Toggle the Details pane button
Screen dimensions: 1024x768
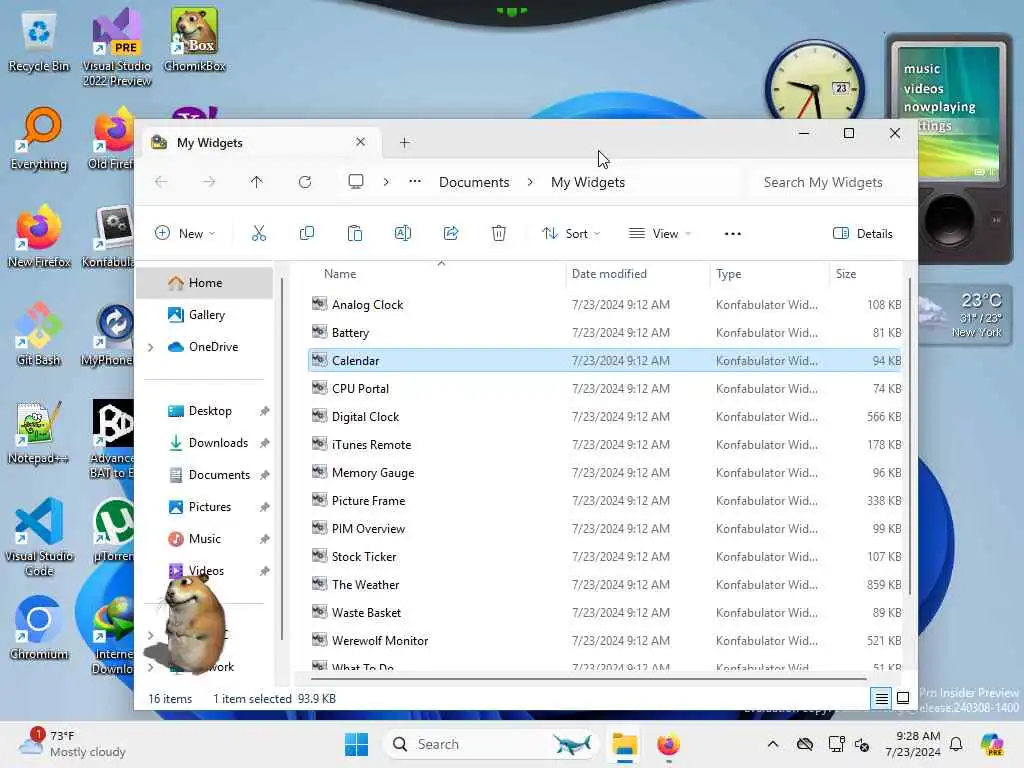point(863,234)
